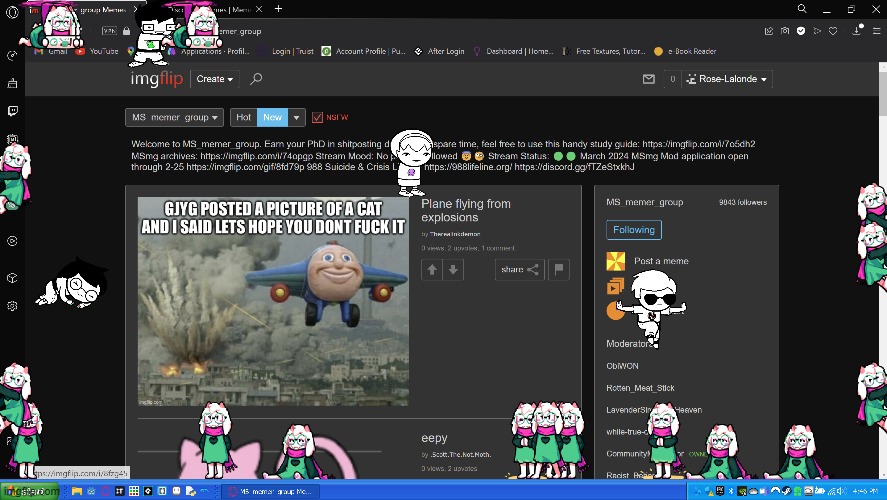
Task: Open the MS_memer_group stream dropdown
Action: tap(174, 117)
